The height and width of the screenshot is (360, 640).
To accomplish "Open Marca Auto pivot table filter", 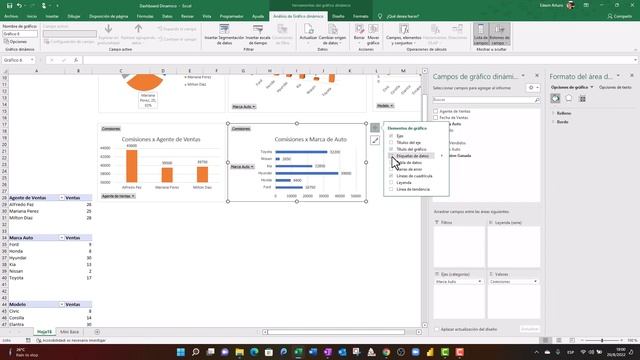I will click(x=62, y=238).
